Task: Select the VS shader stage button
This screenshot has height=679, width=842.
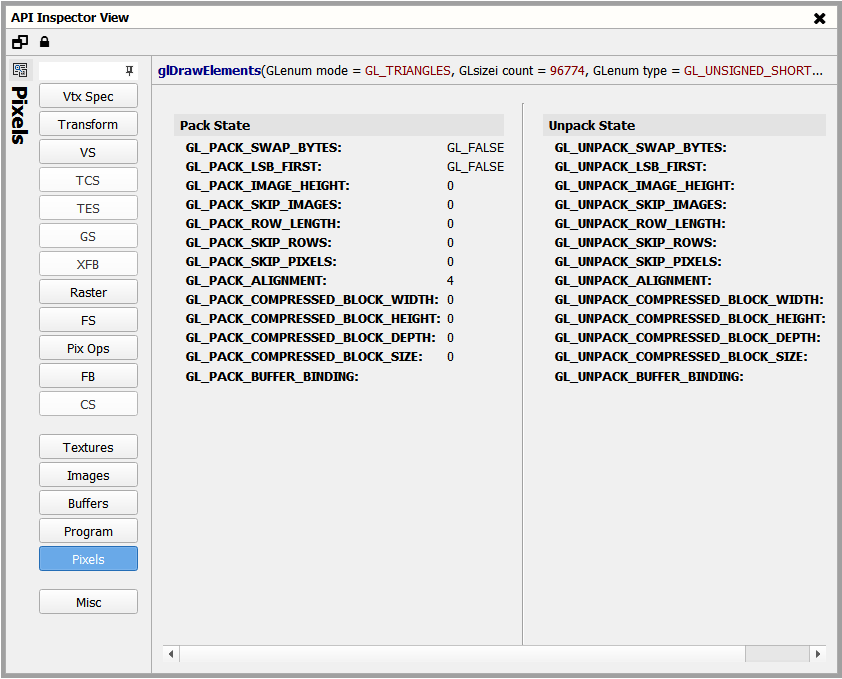Action: point(88,152)
